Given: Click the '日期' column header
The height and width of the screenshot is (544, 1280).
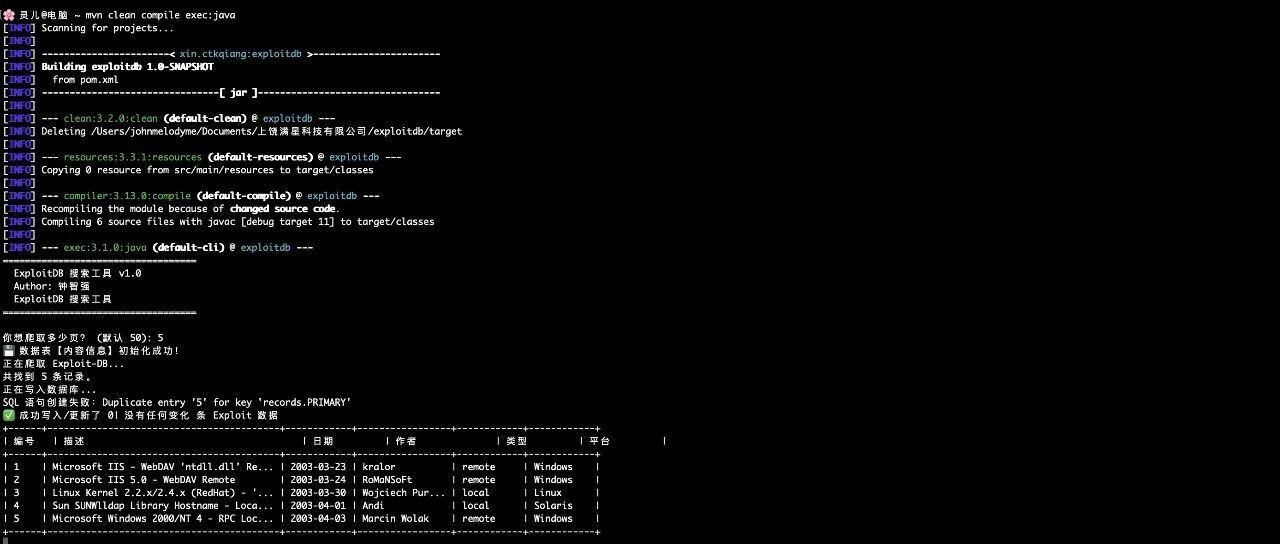Looking at the screenshot, I should (x=324, y=441).
